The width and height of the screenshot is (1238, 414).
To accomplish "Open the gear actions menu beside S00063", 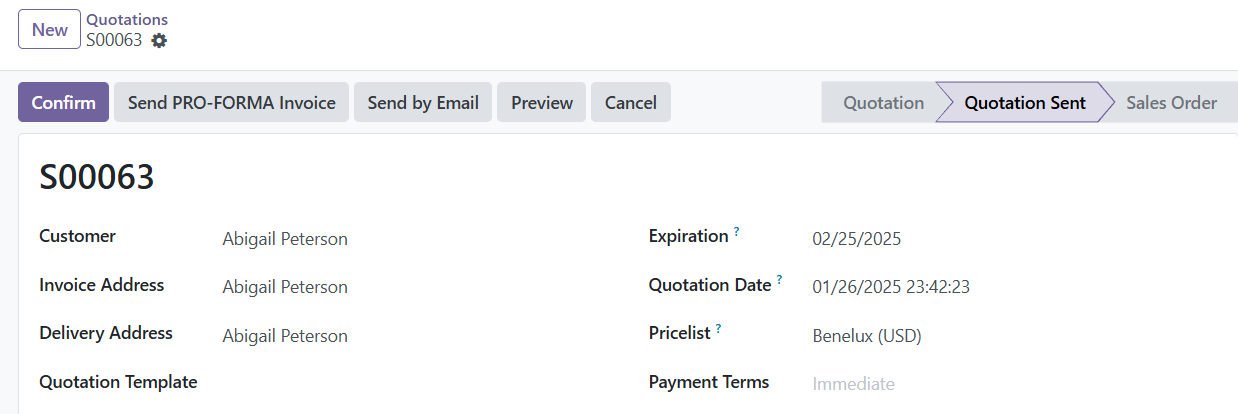I will tap(158, 41).
